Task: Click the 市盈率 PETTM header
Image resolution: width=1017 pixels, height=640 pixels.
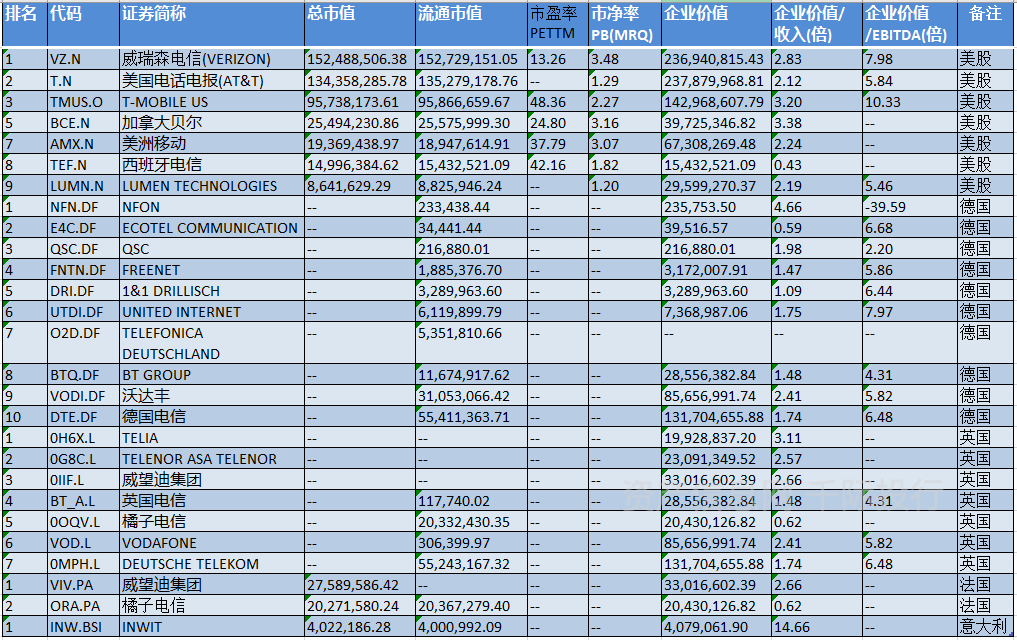Action: coord(558,24)
